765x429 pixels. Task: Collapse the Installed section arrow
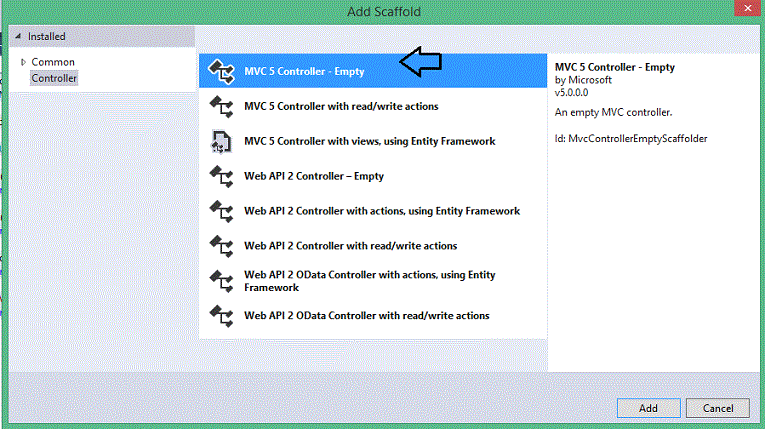pos(18,36)
